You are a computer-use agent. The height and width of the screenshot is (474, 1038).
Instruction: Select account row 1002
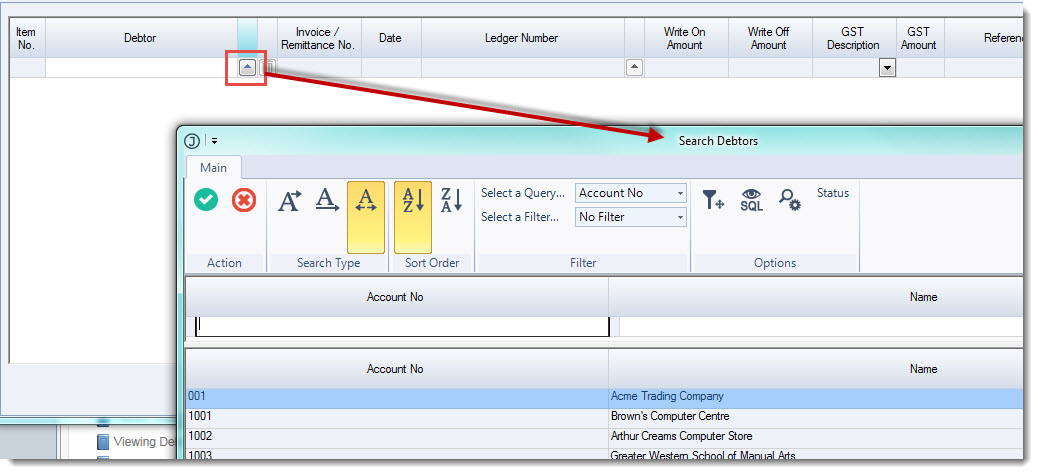tap(397, 436)
